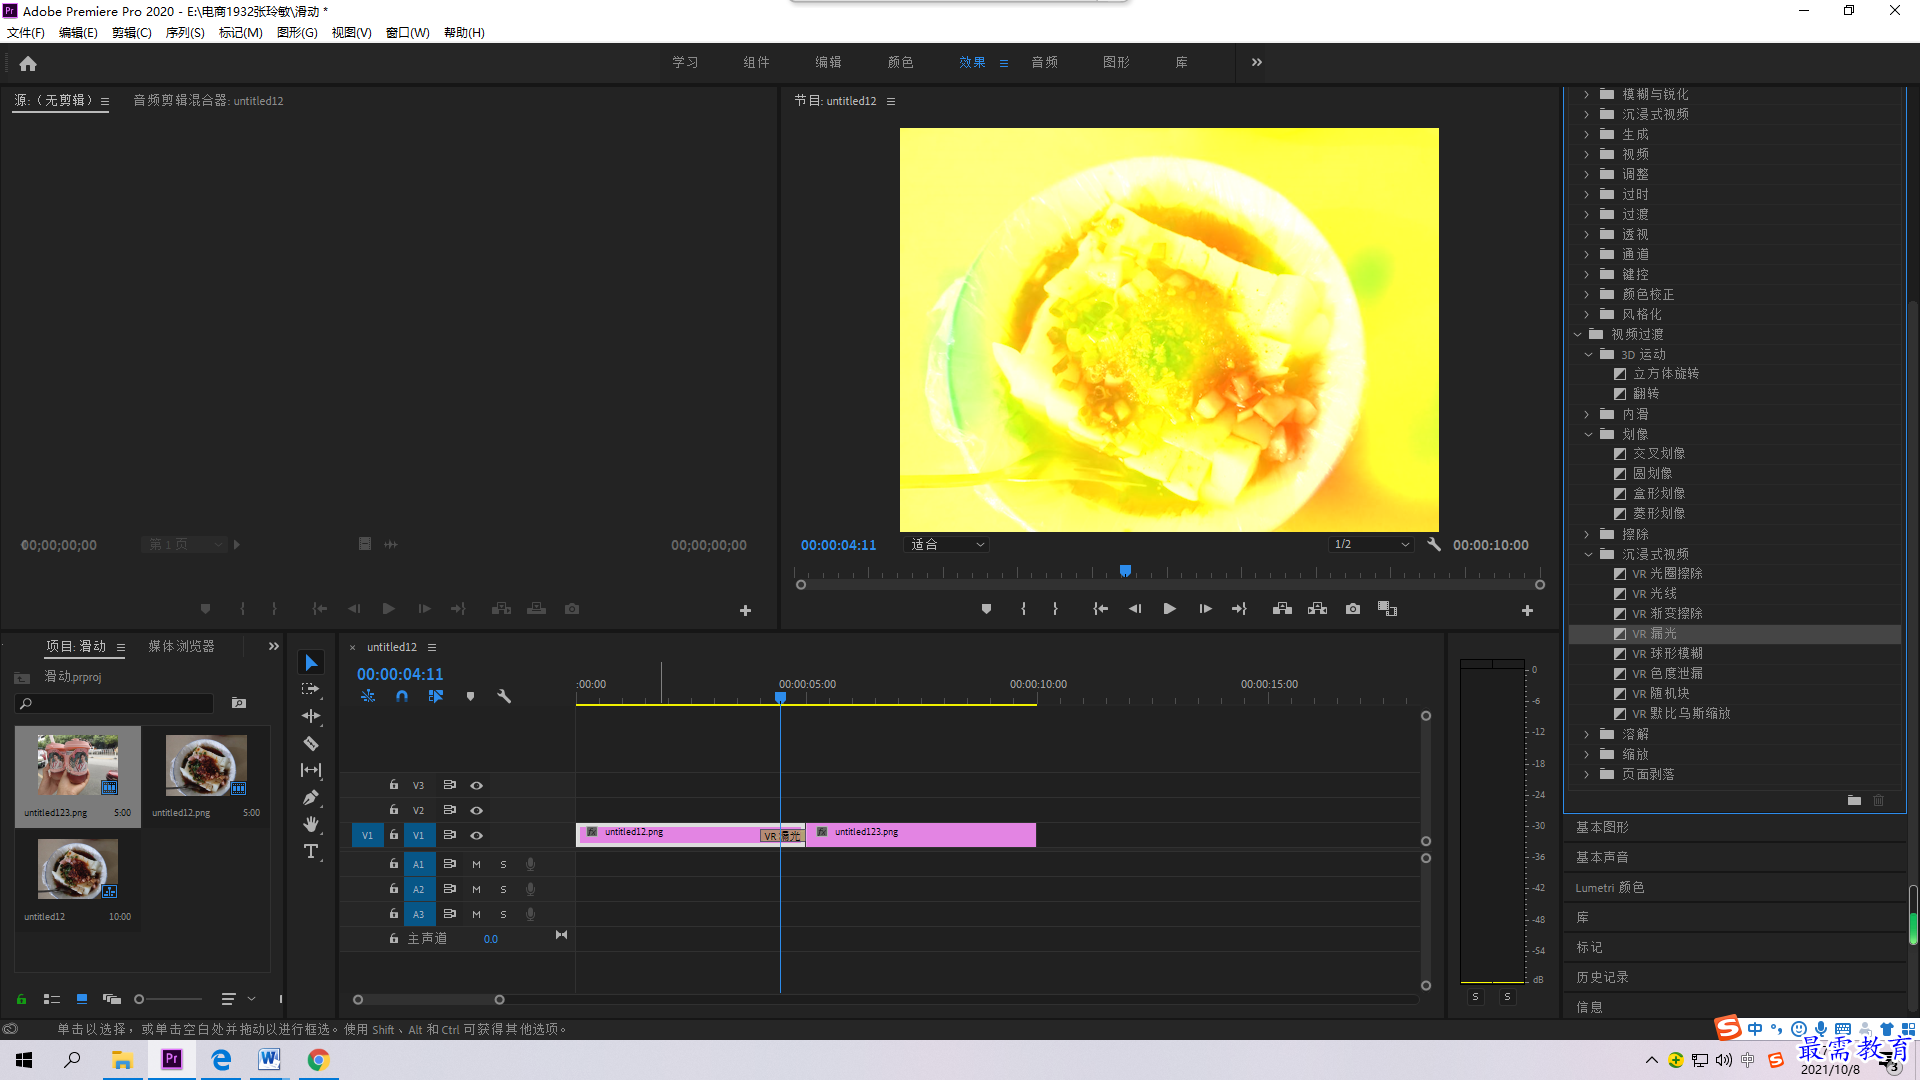Mute audio track A1
Screen dimensions: 1920x1080
476,864
